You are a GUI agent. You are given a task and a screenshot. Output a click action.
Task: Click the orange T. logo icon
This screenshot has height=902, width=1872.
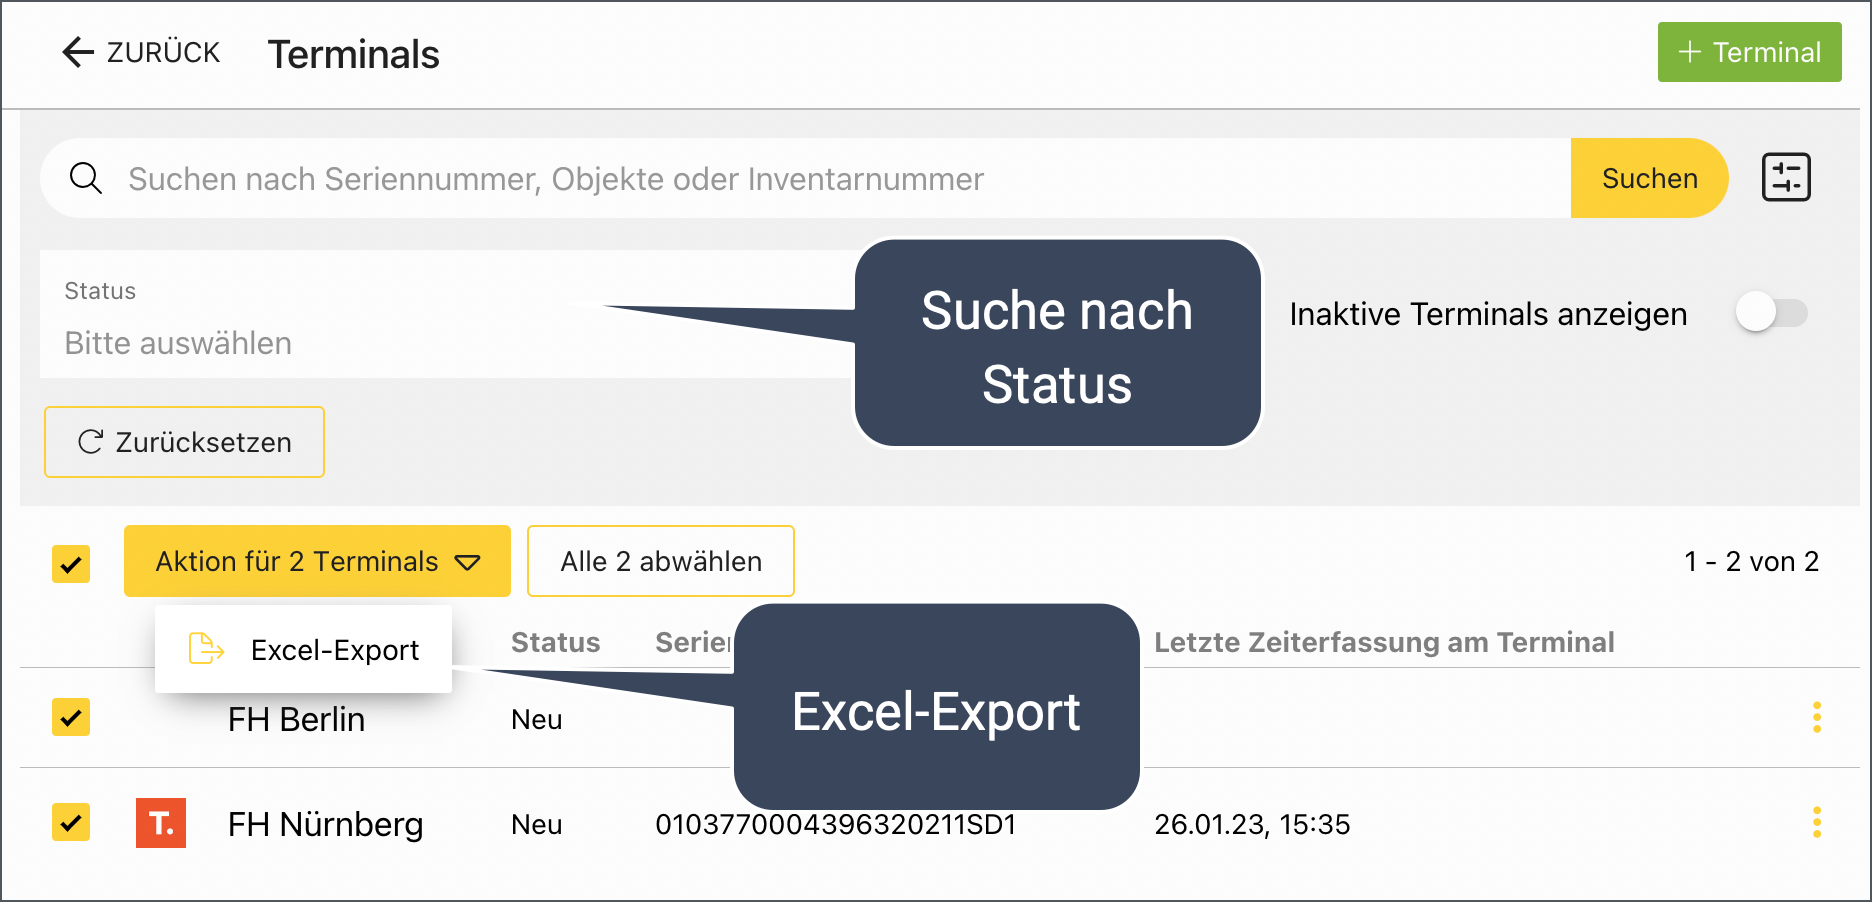161,823
